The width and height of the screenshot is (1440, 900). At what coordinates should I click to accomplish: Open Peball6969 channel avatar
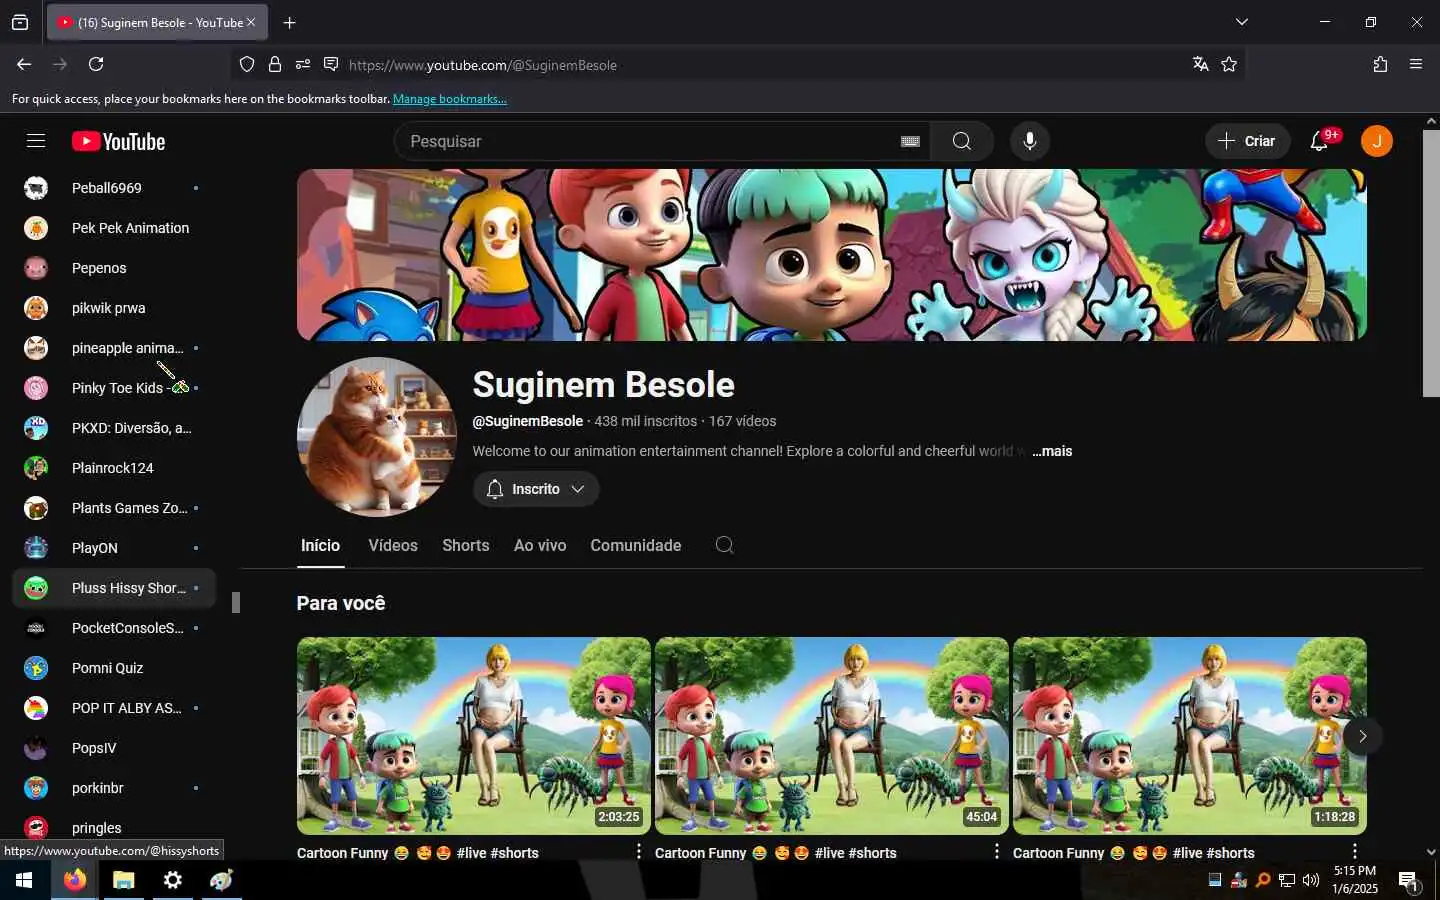coord(36,188)
